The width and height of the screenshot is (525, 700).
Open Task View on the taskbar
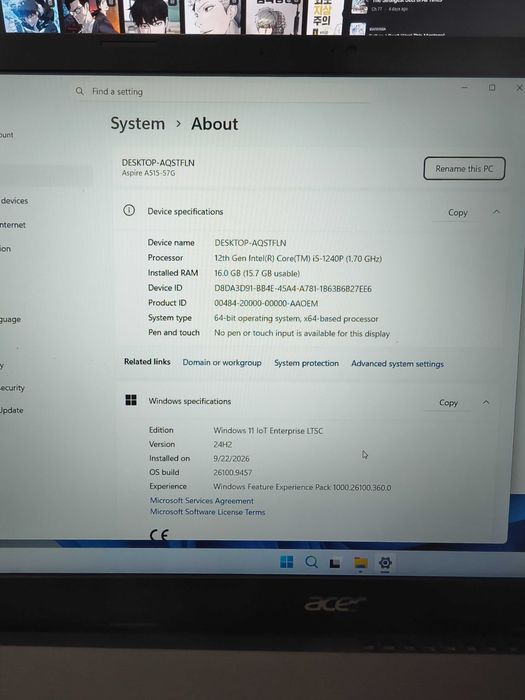click(335, 563)
